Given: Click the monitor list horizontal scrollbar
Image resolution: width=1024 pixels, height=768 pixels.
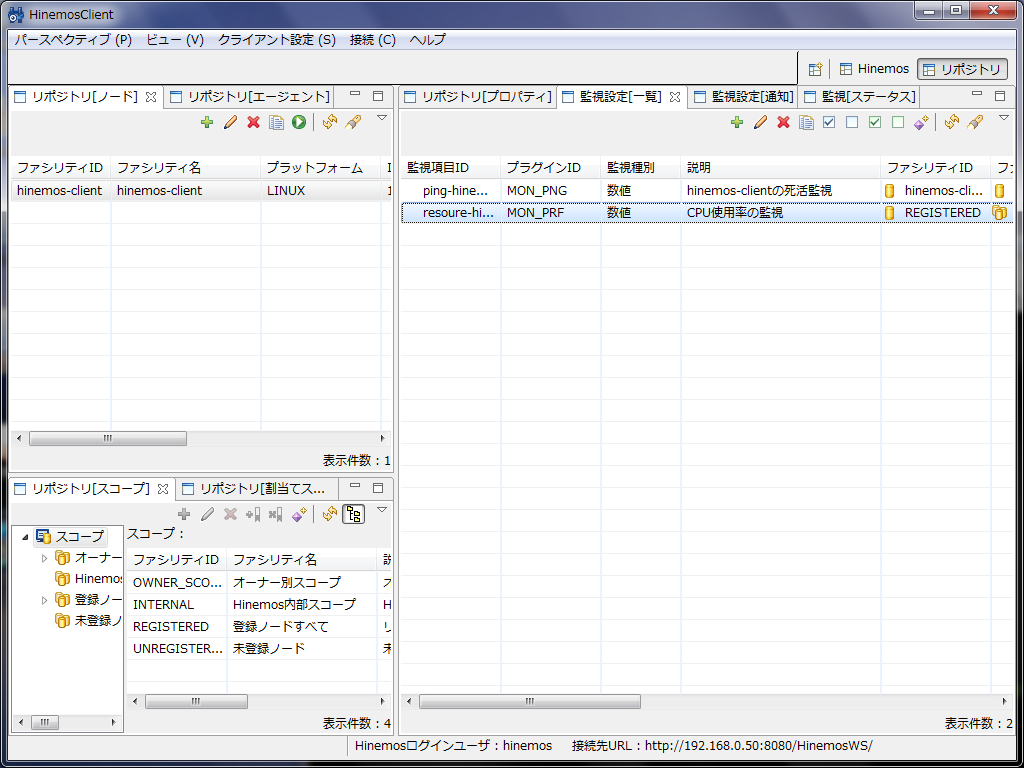Looking at the screenshot, I should click(x=530, y=701).
